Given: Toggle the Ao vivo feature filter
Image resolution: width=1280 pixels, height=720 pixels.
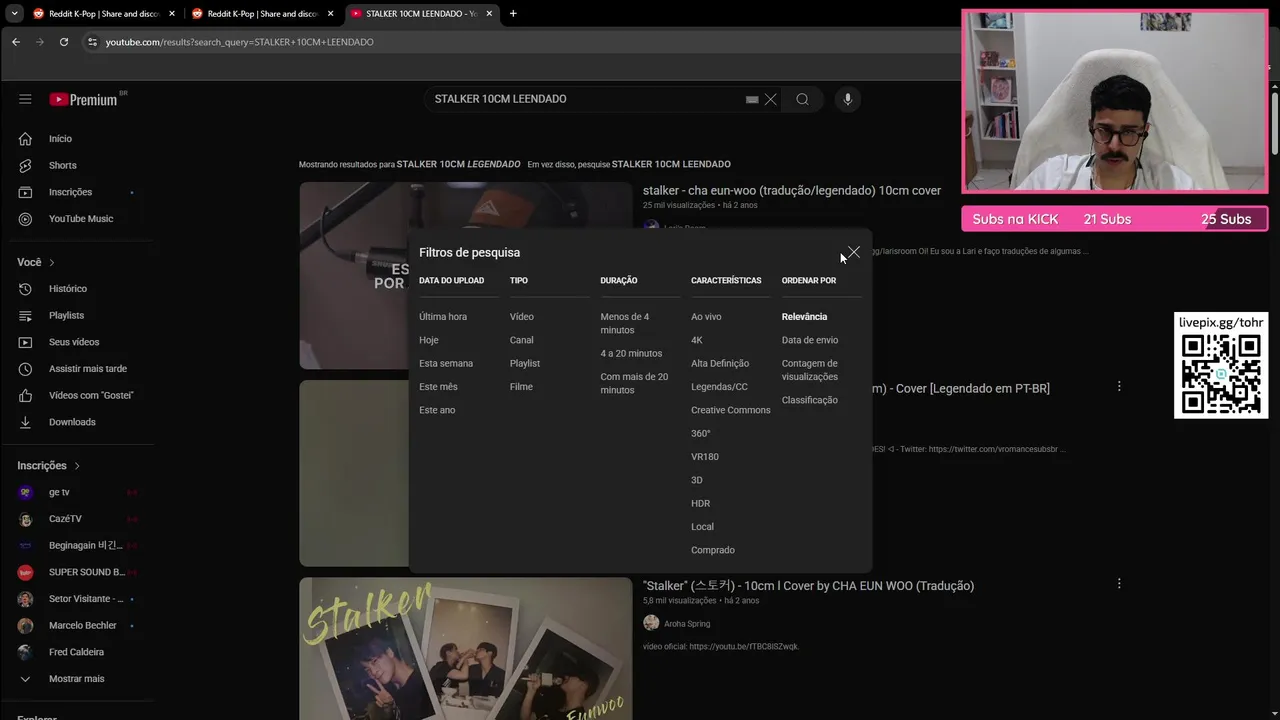Looking at the screenshot, I should coord(706,317).
